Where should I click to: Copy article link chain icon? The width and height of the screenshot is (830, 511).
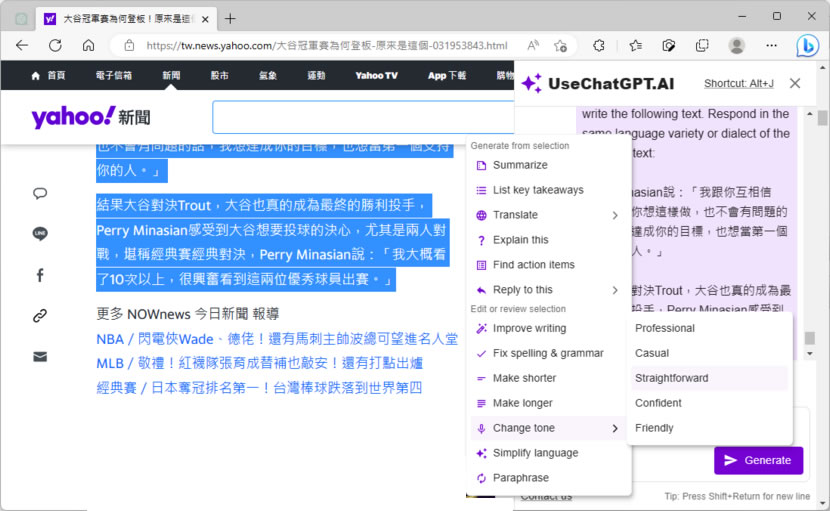(40, 316)
